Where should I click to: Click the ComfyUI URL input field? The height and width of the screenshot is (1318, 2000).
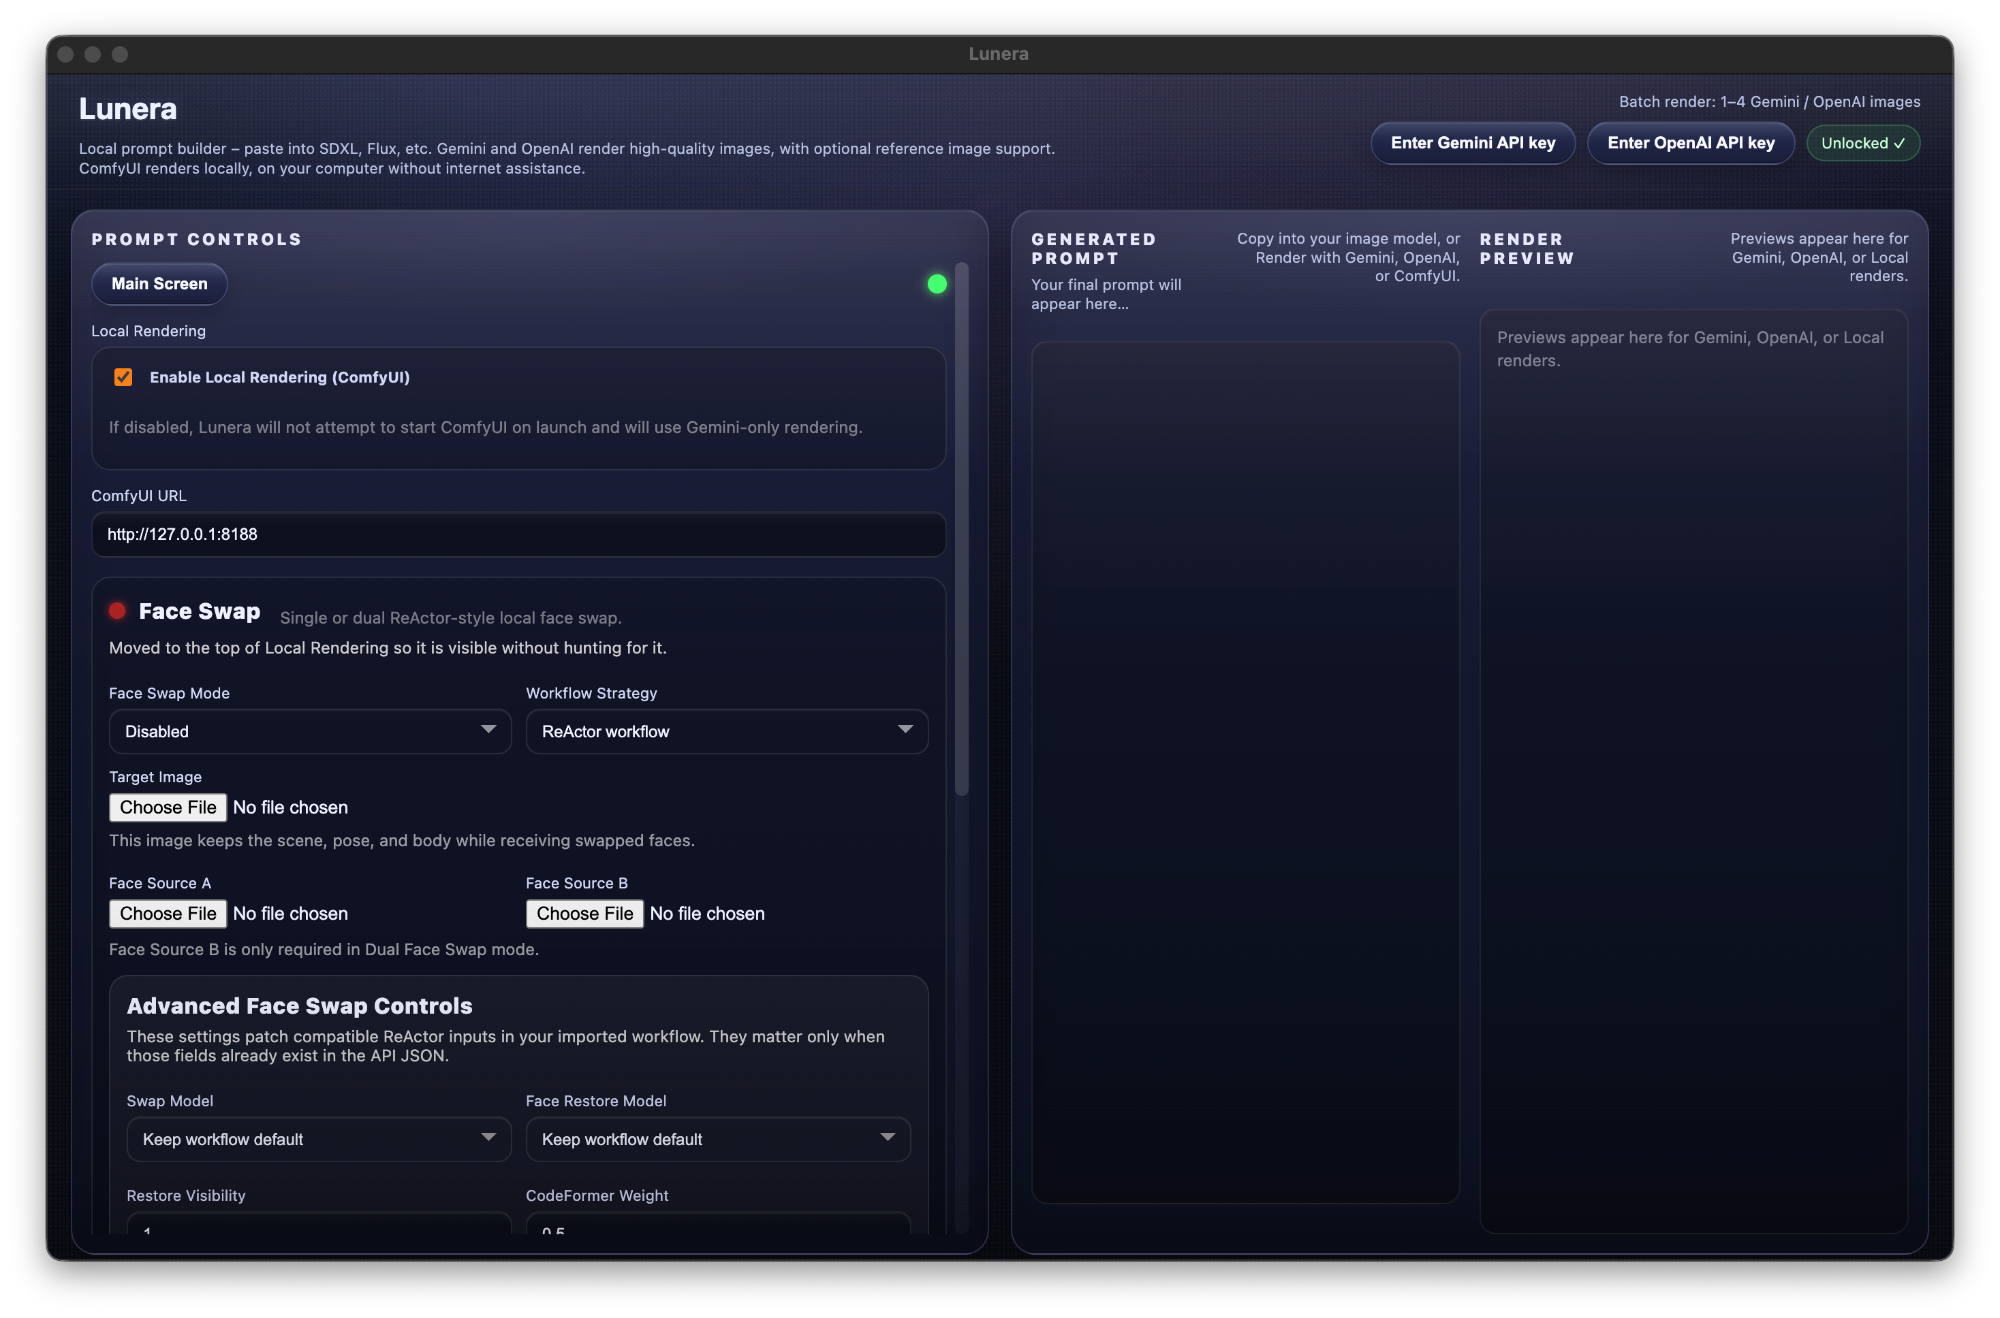coord(518,534)
